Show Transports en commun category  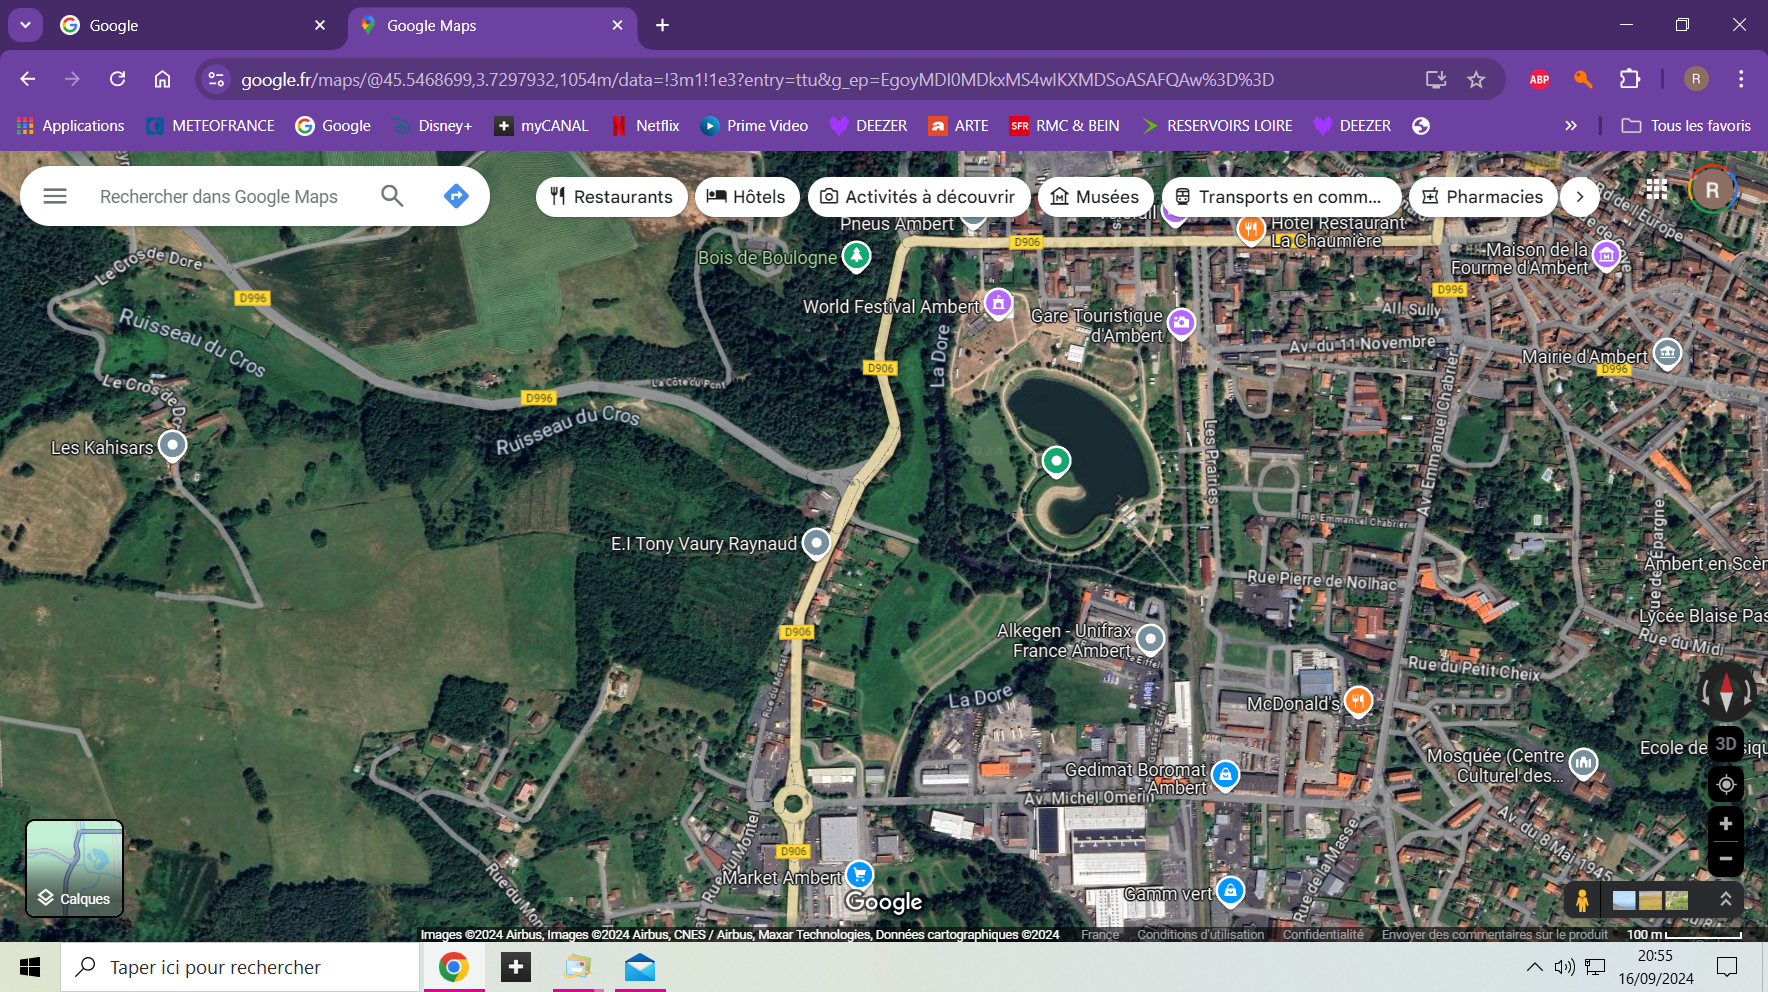[1280, 197]
